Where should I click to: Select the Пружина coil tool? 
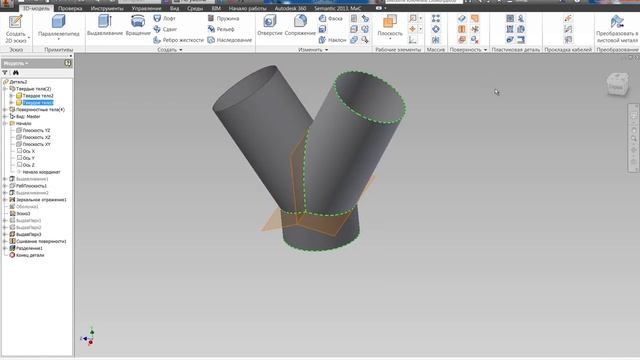point(223,18)
